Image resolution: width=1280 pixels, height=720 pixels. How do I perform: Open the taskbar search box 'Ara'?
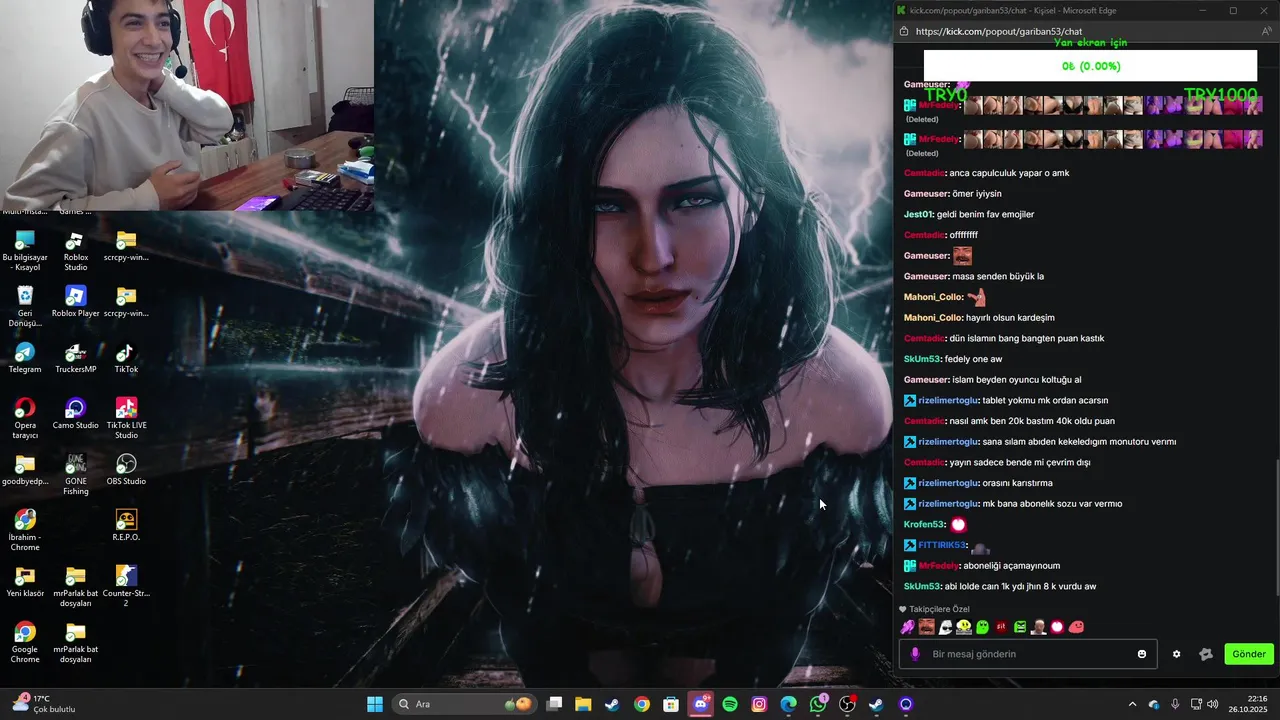(465, 704)
